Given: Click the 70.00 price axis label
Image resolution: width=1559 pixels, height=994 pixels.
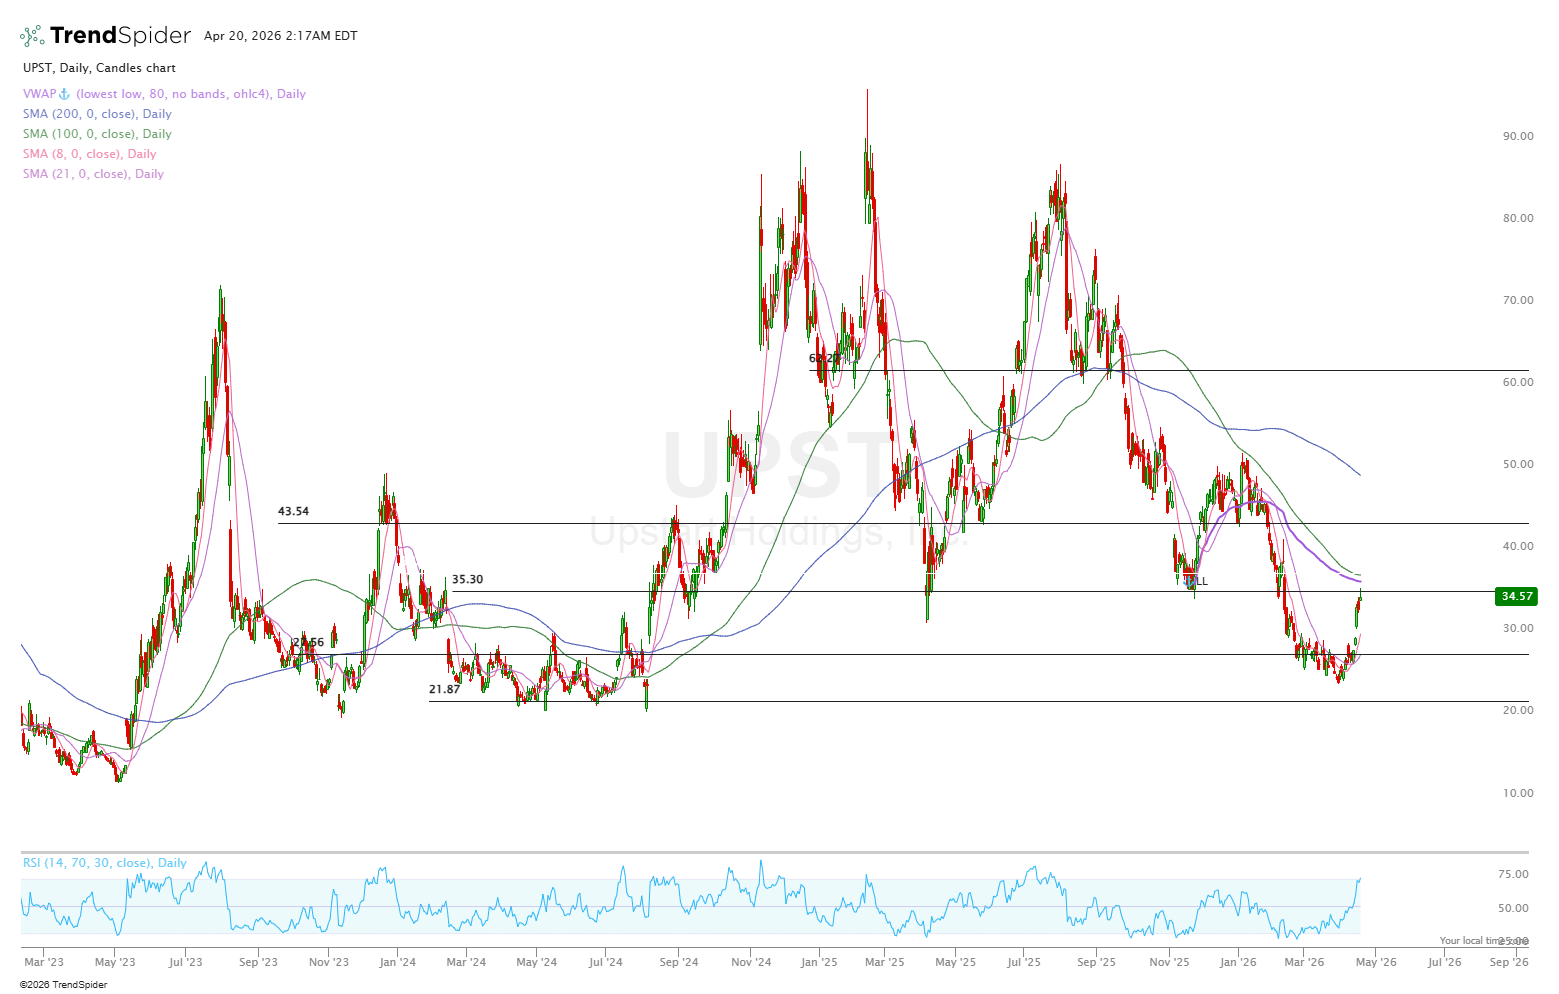Looking at the screenshot, I should [1518, 300].
